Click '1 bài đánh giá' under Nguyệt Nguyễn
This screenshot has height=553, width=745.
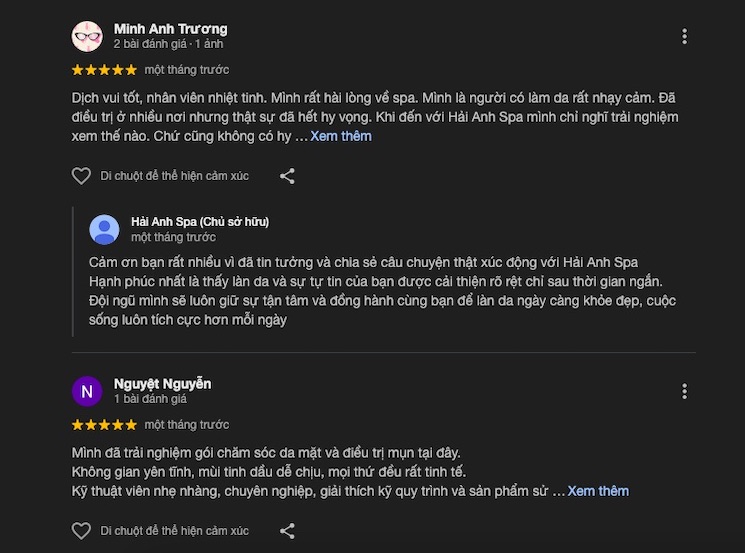pyautogui.click(x=150, y=399)
